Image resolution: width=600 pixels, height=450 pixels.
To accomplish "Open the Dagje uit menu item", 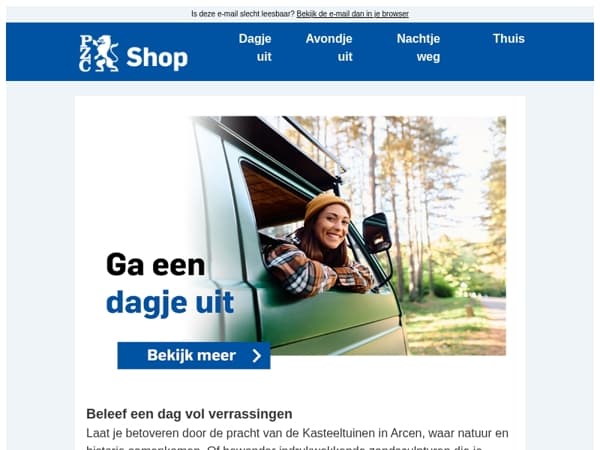I will [x=255, y=47].
